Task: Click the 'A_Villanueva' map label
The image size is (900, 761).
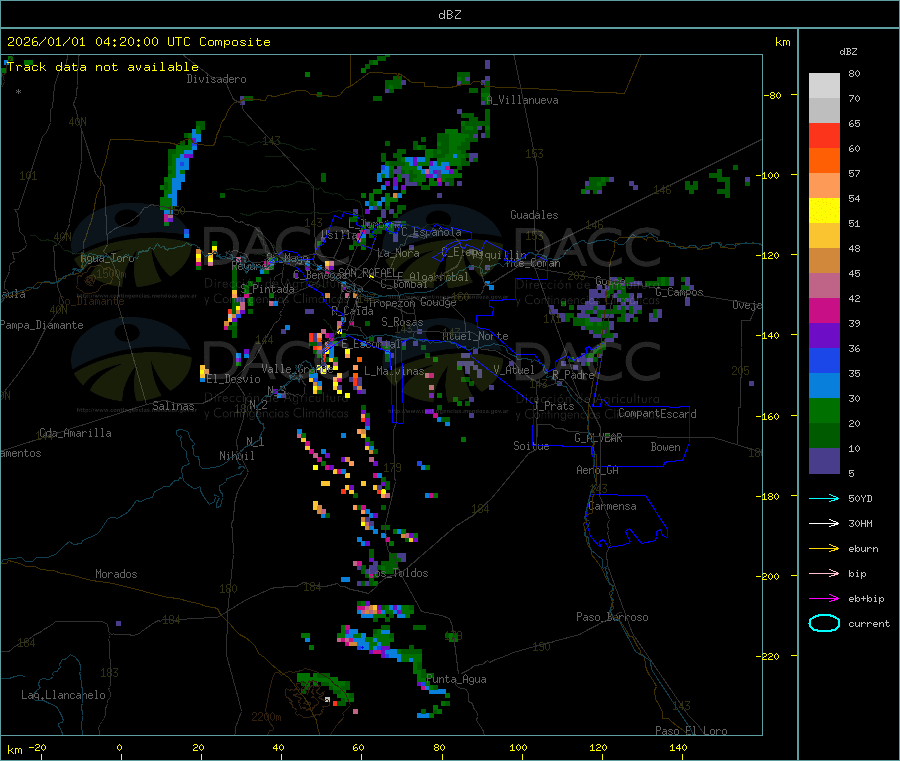Action: pyautogui.click(x=522, y=100)
